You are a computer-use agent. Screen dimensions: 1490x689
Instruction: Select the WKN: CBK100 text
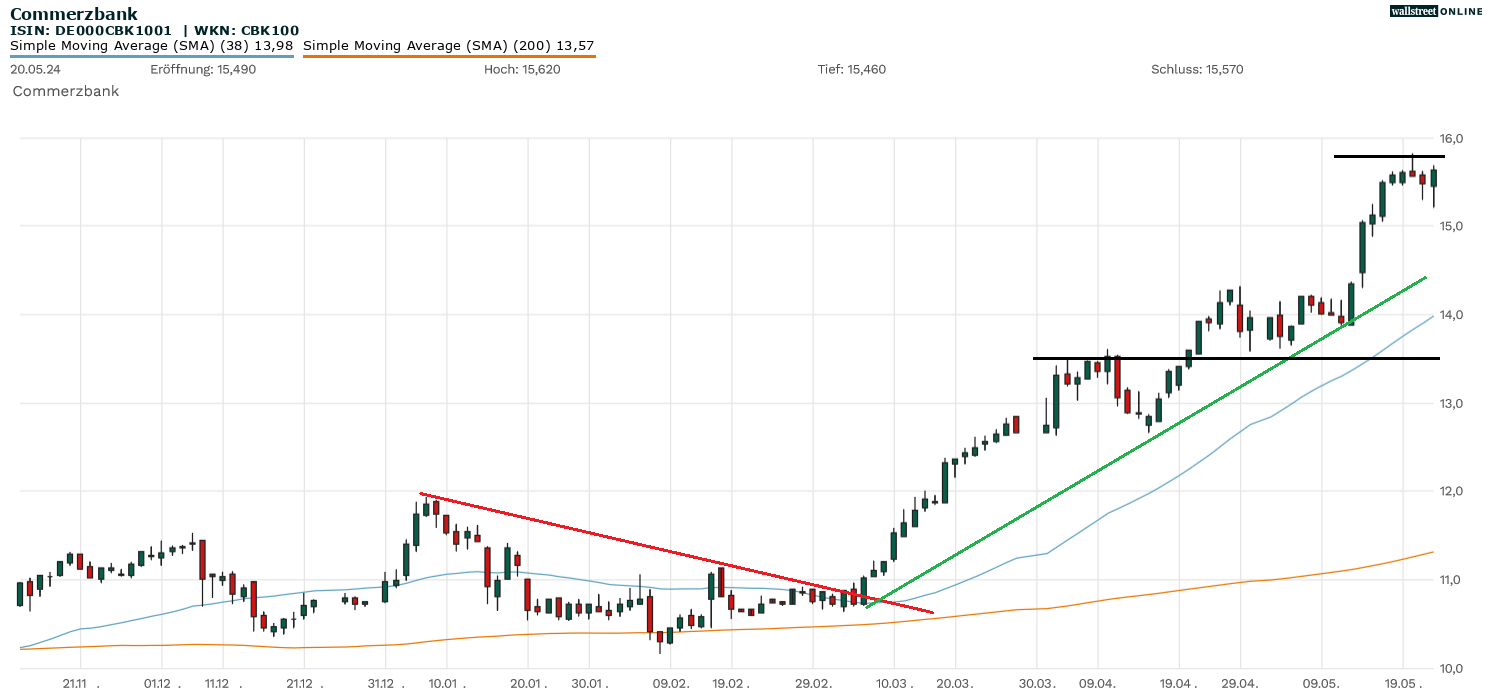246,31
